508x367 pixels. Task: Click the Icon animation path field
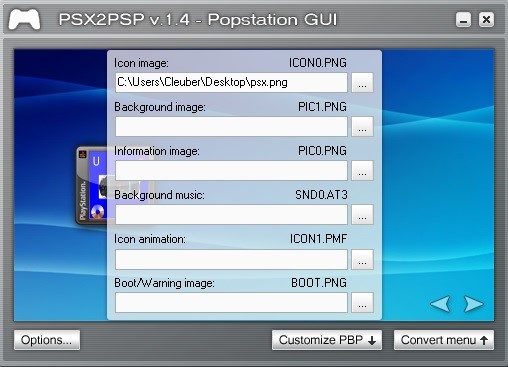coord(231,259)
